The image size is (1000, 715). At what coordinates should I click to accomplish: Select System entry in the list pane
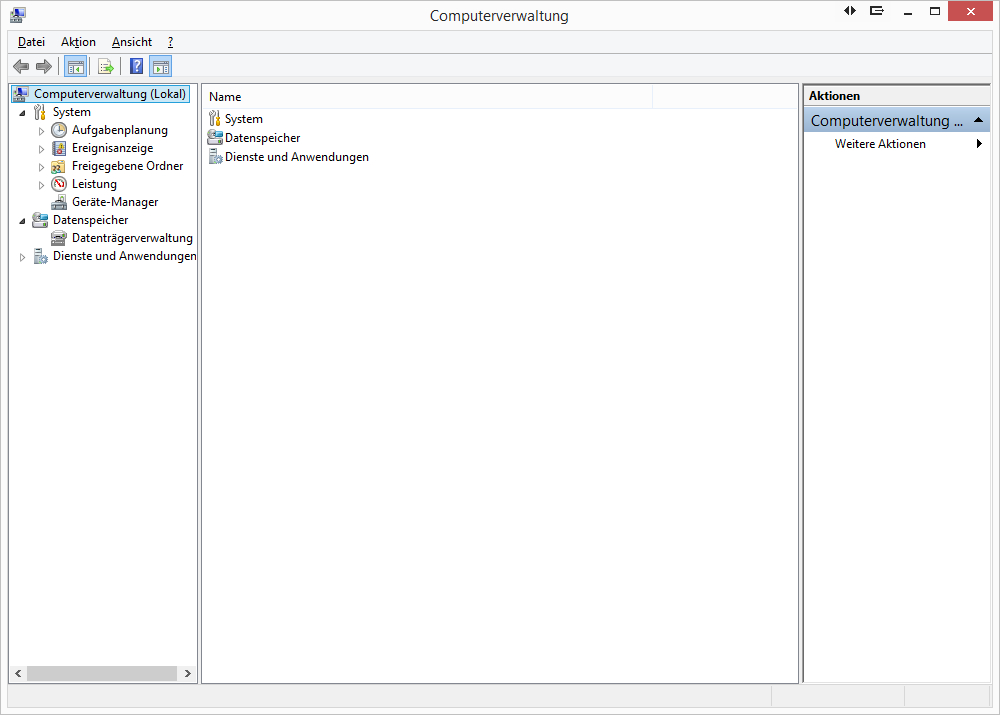click(244, 119)
